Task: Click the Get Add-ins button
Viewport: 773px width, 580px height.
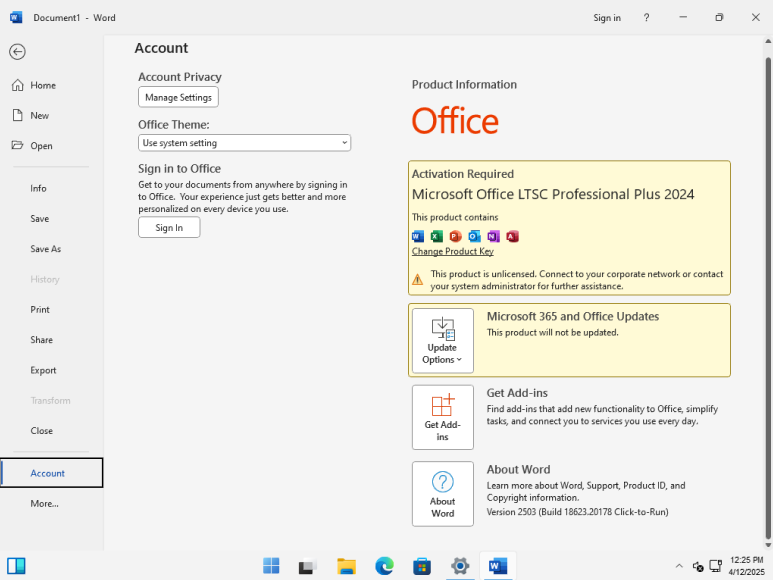Action: tap(443, 417)
